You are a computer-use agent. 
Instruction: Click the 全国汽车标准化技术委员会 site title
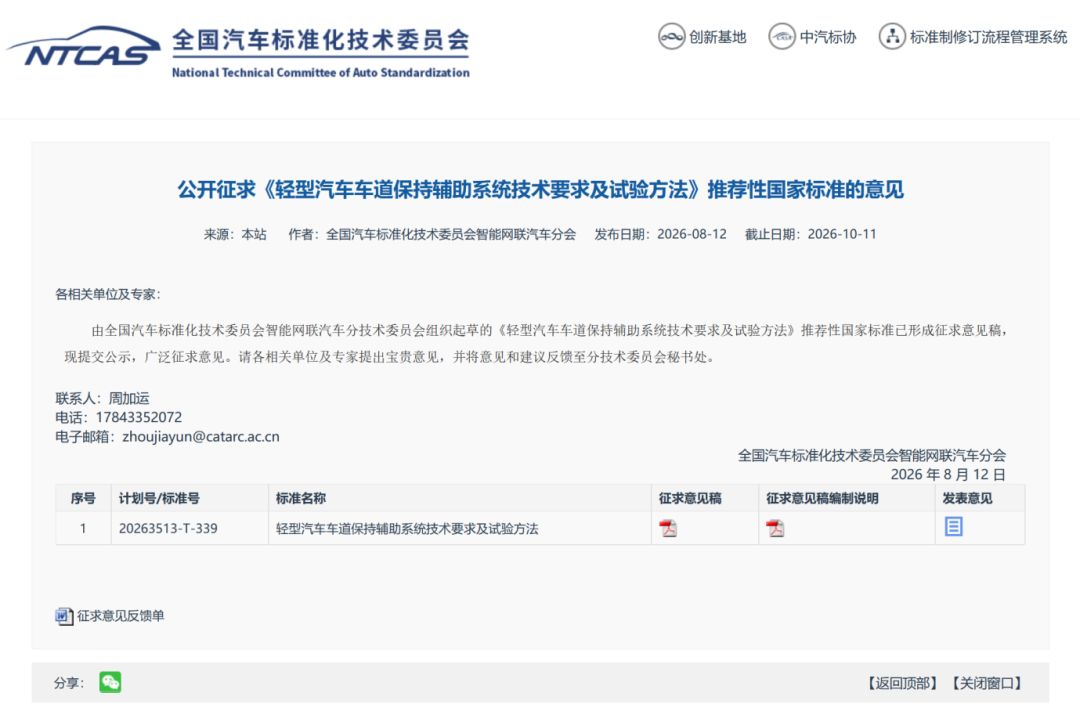[321, 40]
